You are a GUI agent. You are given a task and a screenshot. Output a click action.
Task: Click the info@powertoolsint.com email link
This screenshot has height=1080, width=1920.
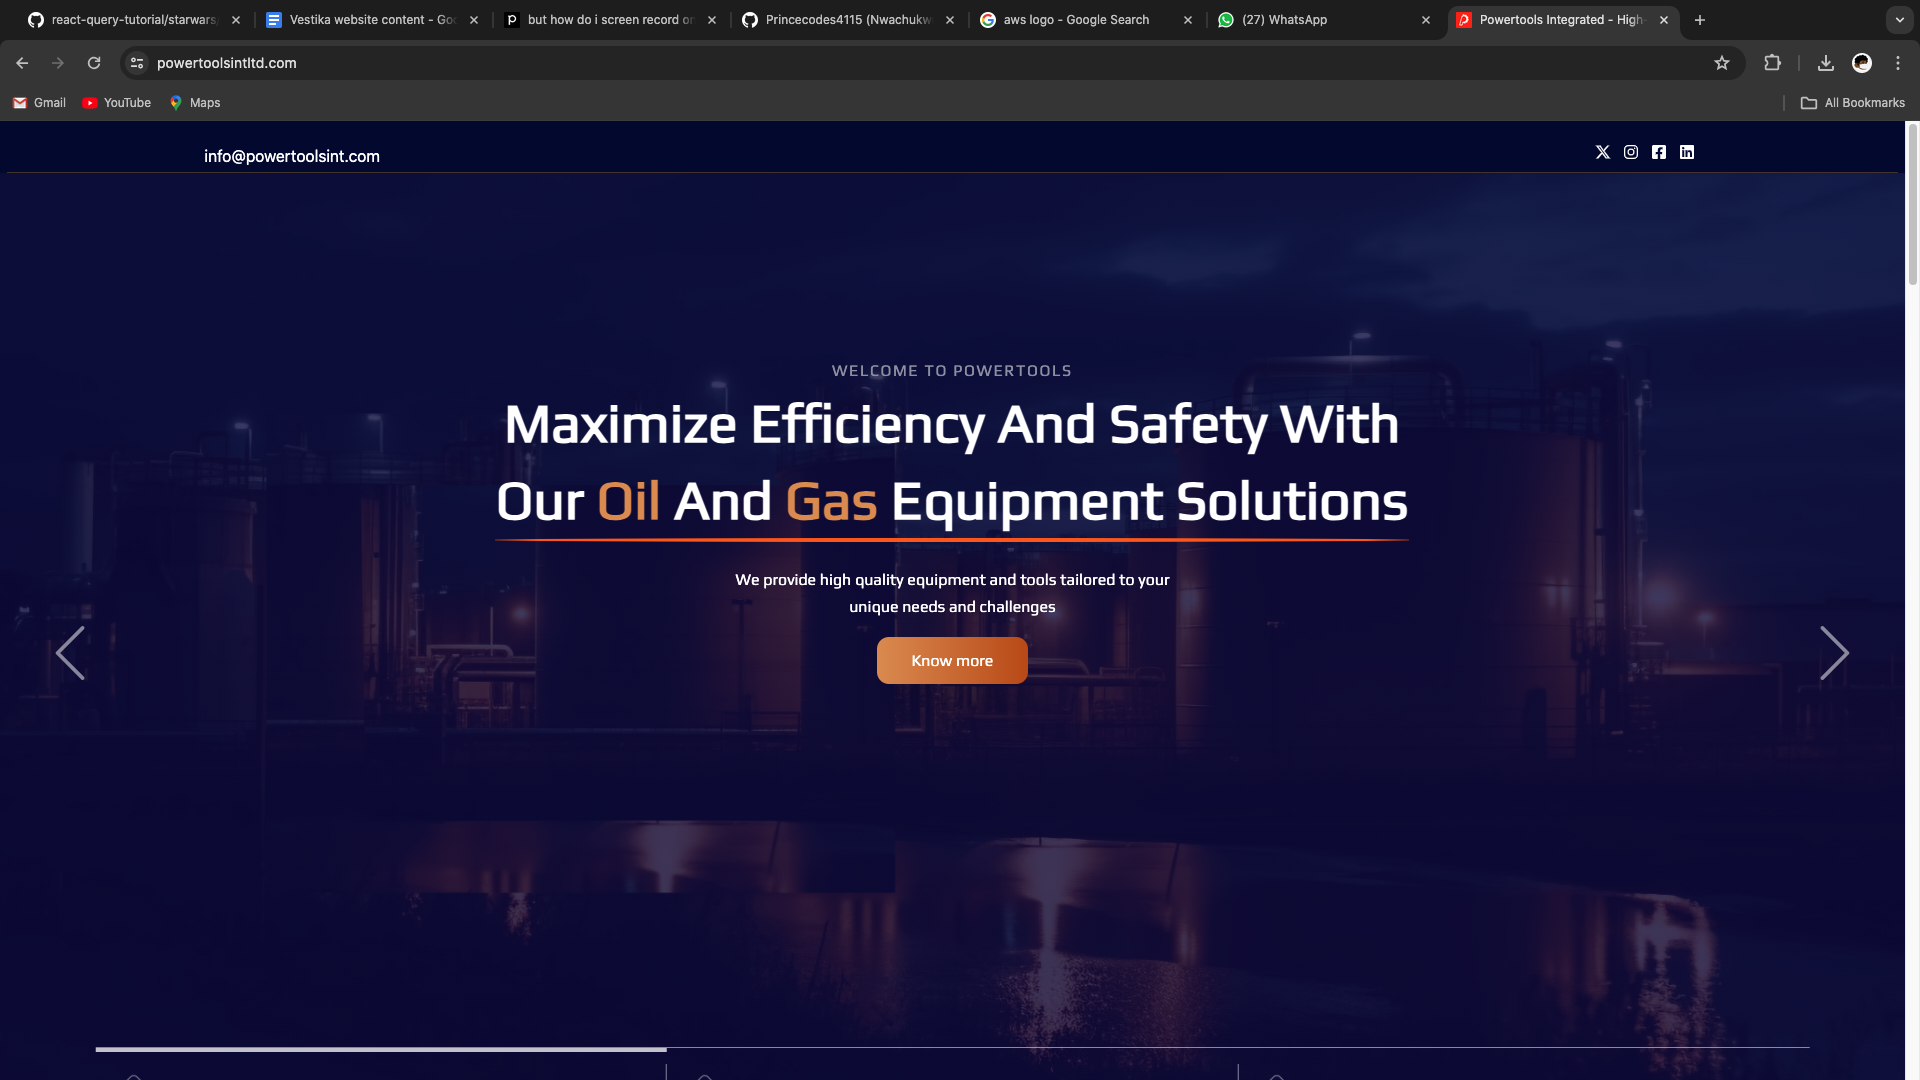tap(292, 156)
